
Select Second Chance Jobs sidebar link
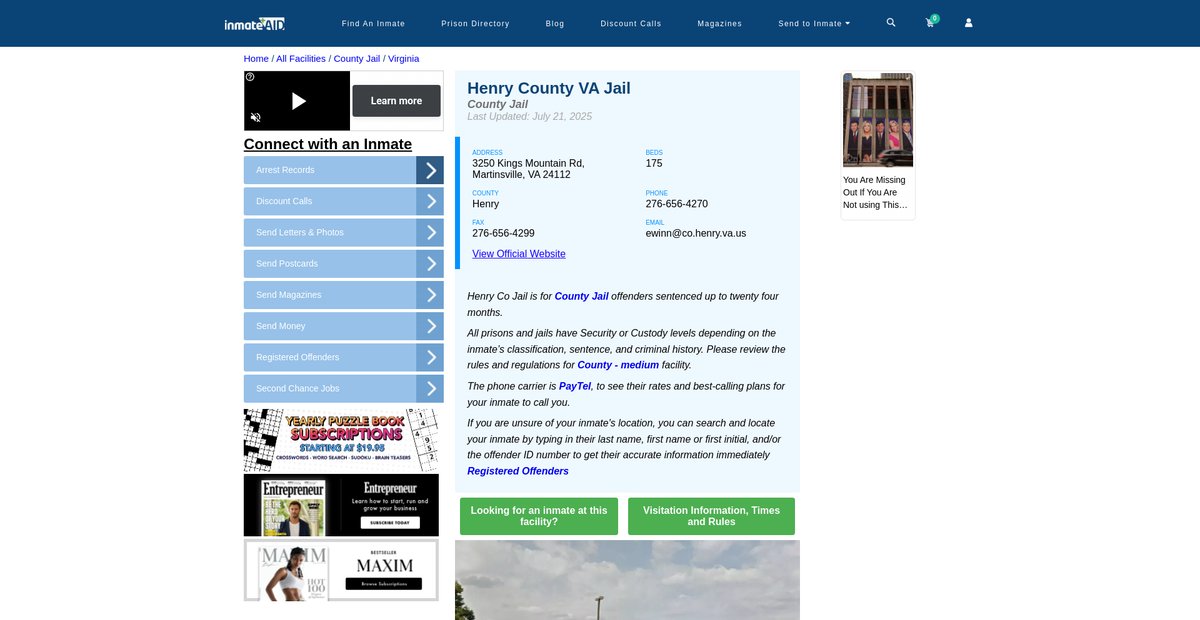(330, 389)
